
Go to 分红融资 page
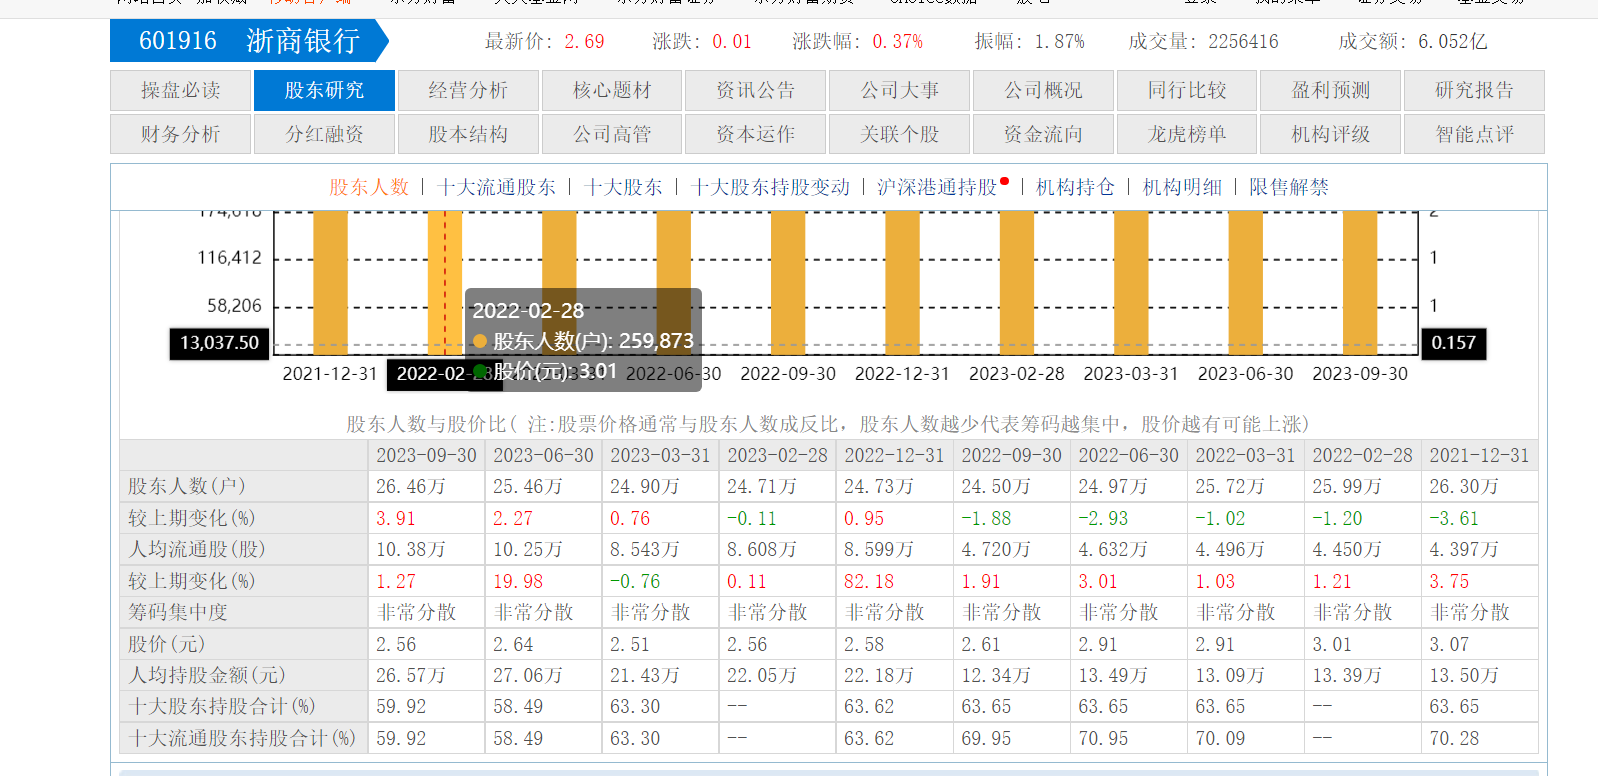pos(325,134)
